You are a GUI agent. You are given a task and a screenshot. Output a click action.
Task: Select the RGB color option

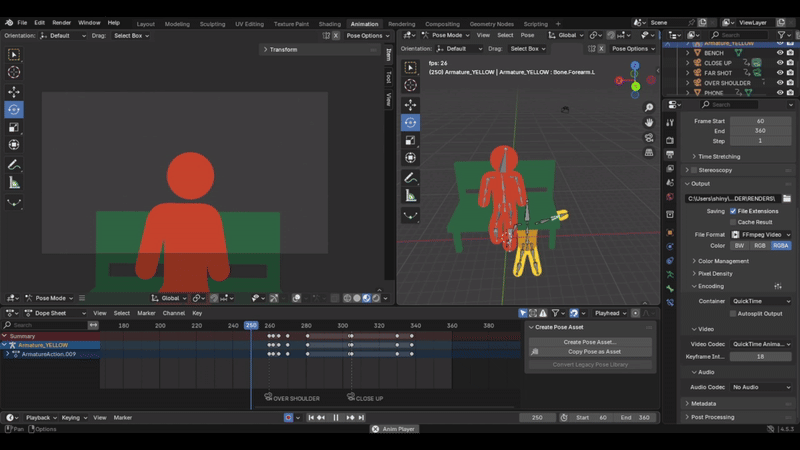(x=759, y=245)
